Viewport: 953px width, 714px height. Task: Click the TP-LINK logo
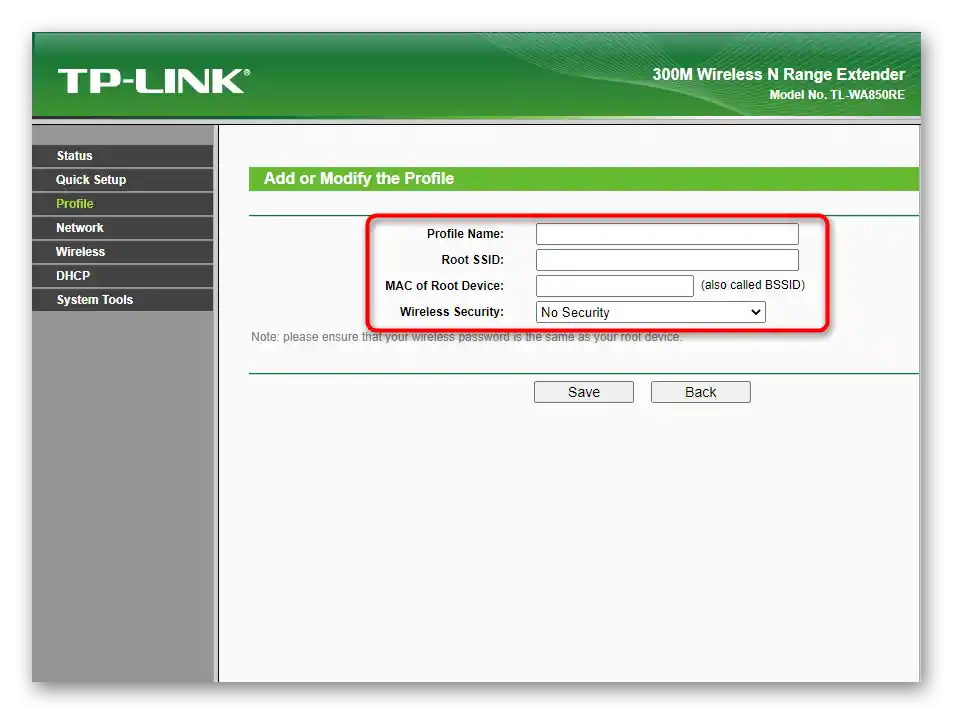pyautogui.click(x=154, y=81)
